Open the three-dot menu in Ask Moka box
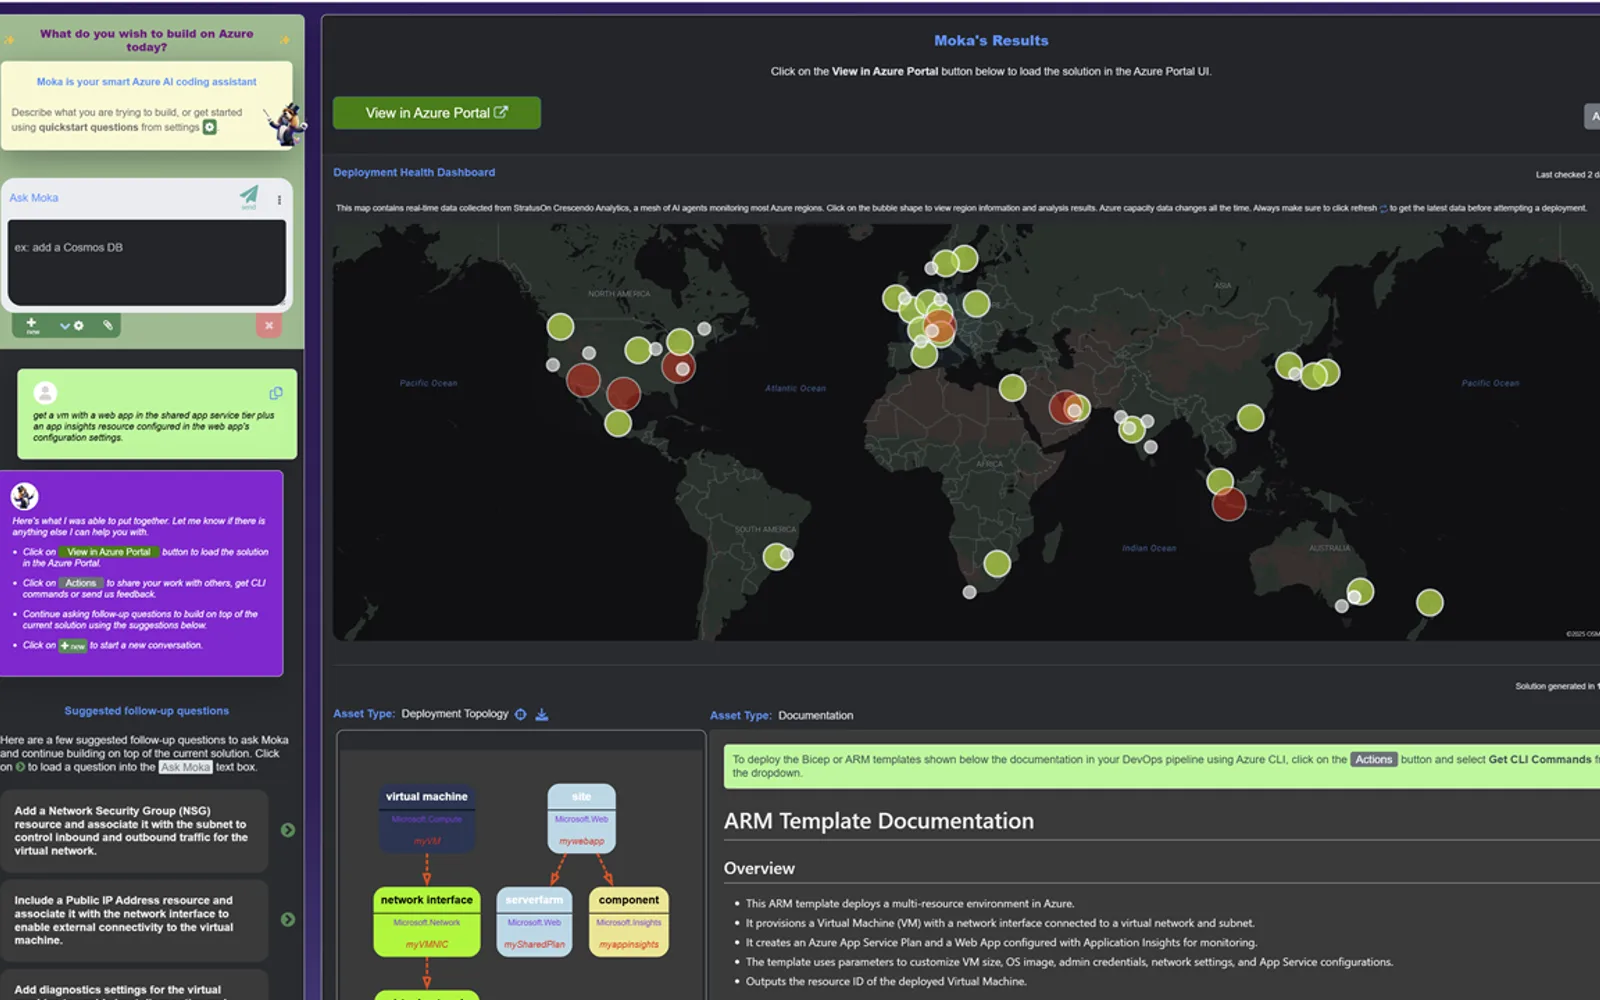The width and height of the screenshot is (1600, 1000). [x=279, y=200]
